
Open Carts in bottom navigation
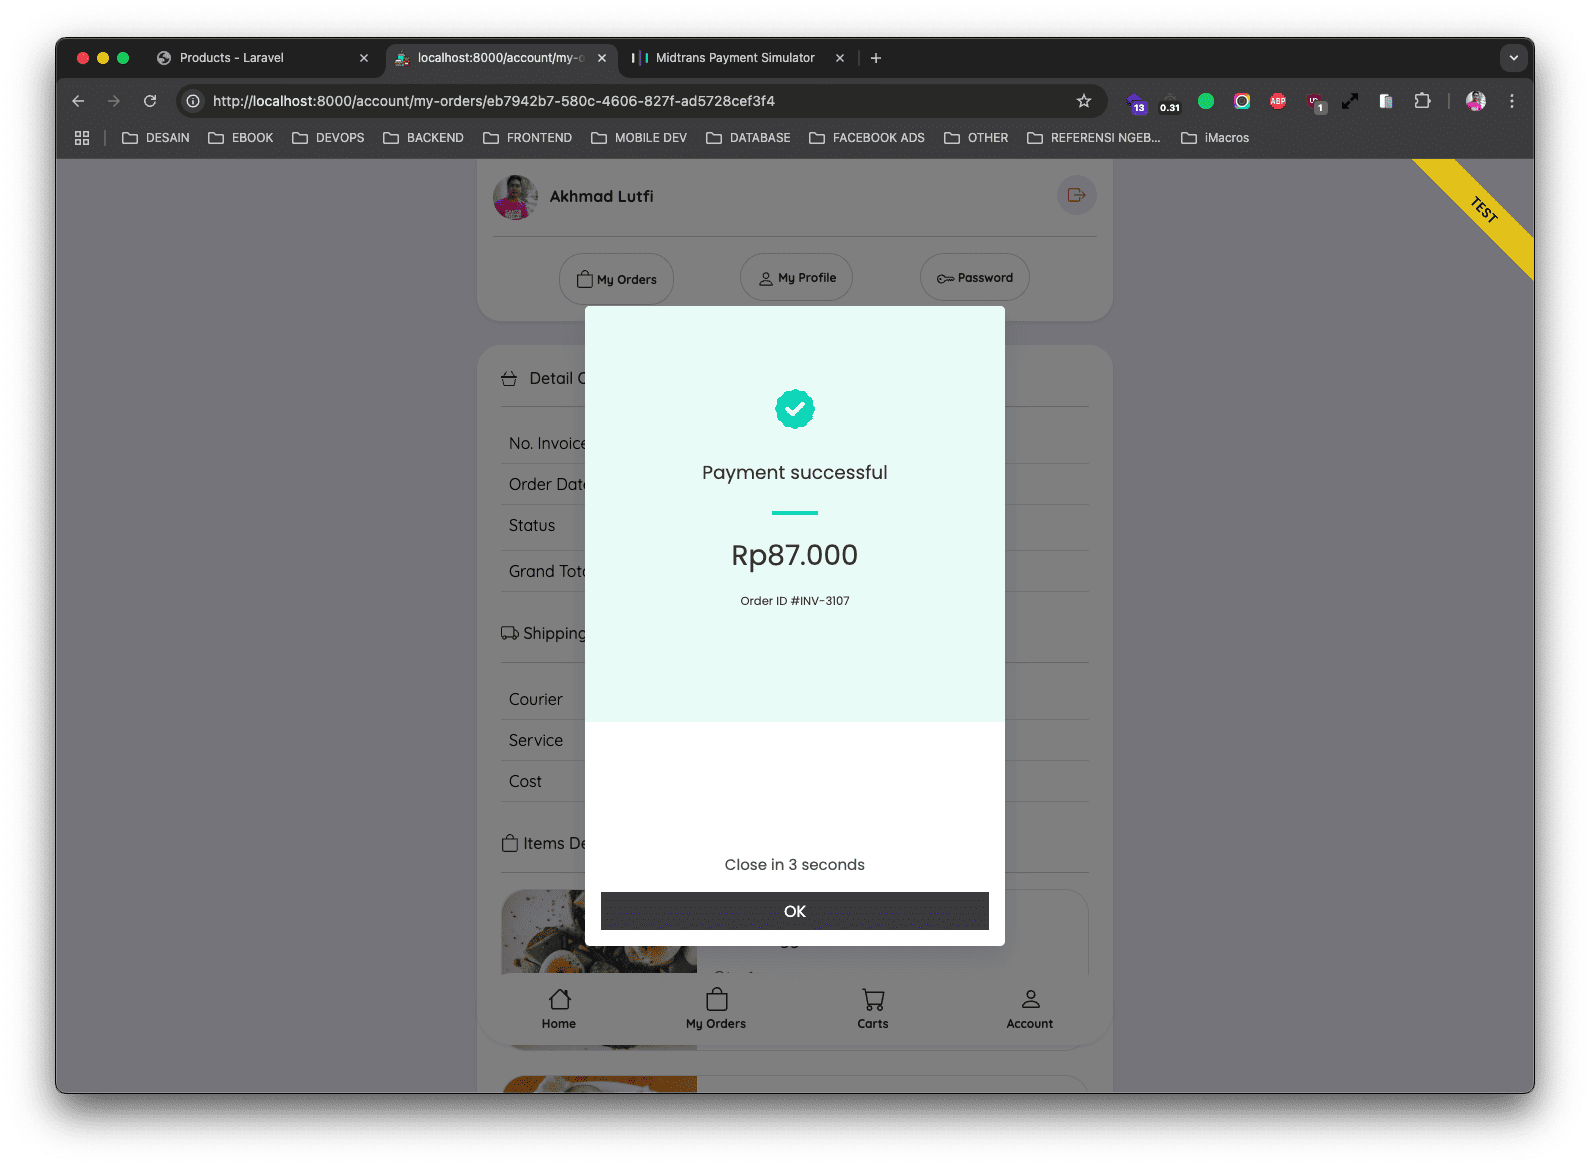click(872, 1008)
